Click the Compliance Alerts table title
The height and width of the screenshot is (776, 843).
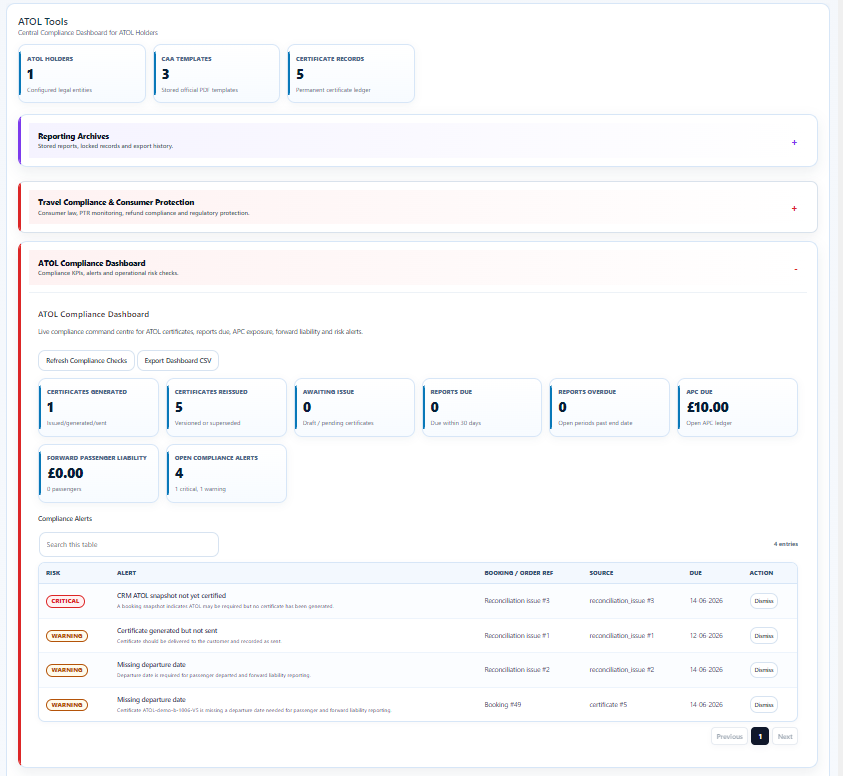tap(65, 519)
